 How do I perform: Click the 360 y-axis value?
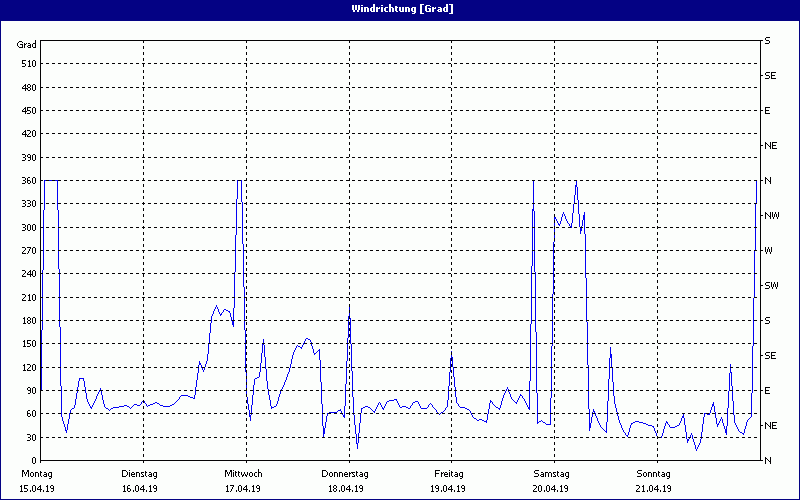point(29,181)
